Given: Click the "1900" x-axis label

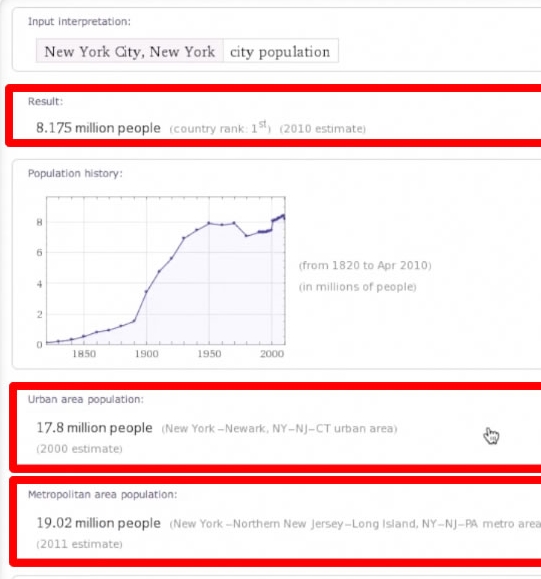Looking at the screenshot, I should tap(147, 354).
